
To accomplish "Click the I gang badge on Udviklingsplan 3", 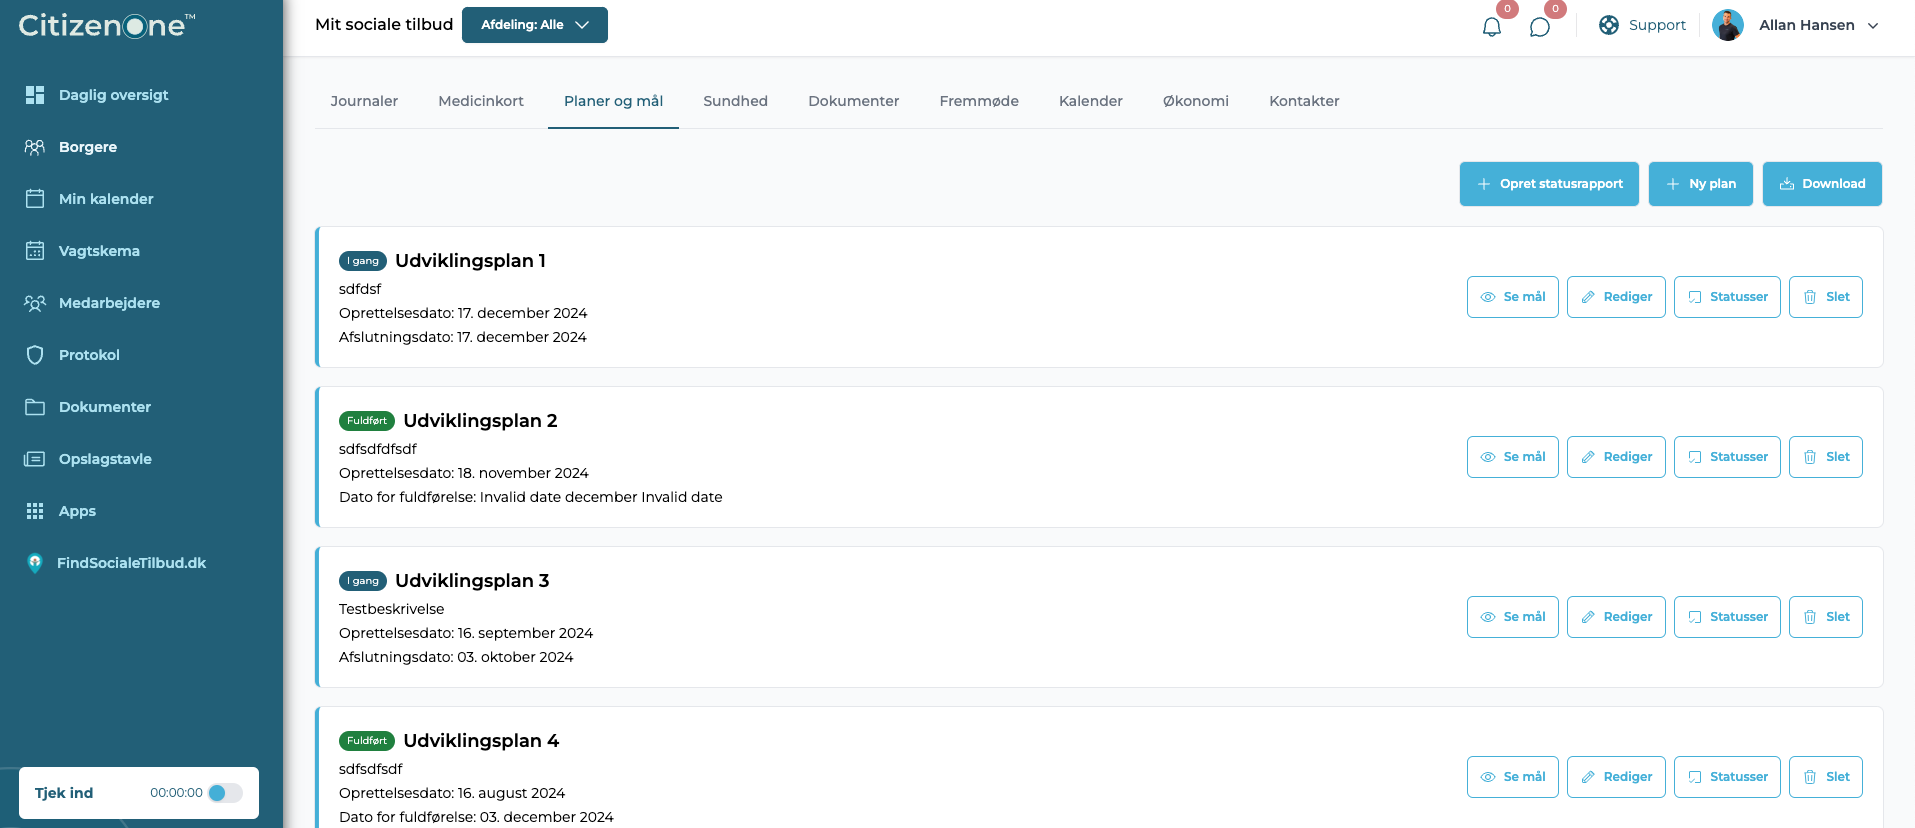I will (x=363, y=581).
